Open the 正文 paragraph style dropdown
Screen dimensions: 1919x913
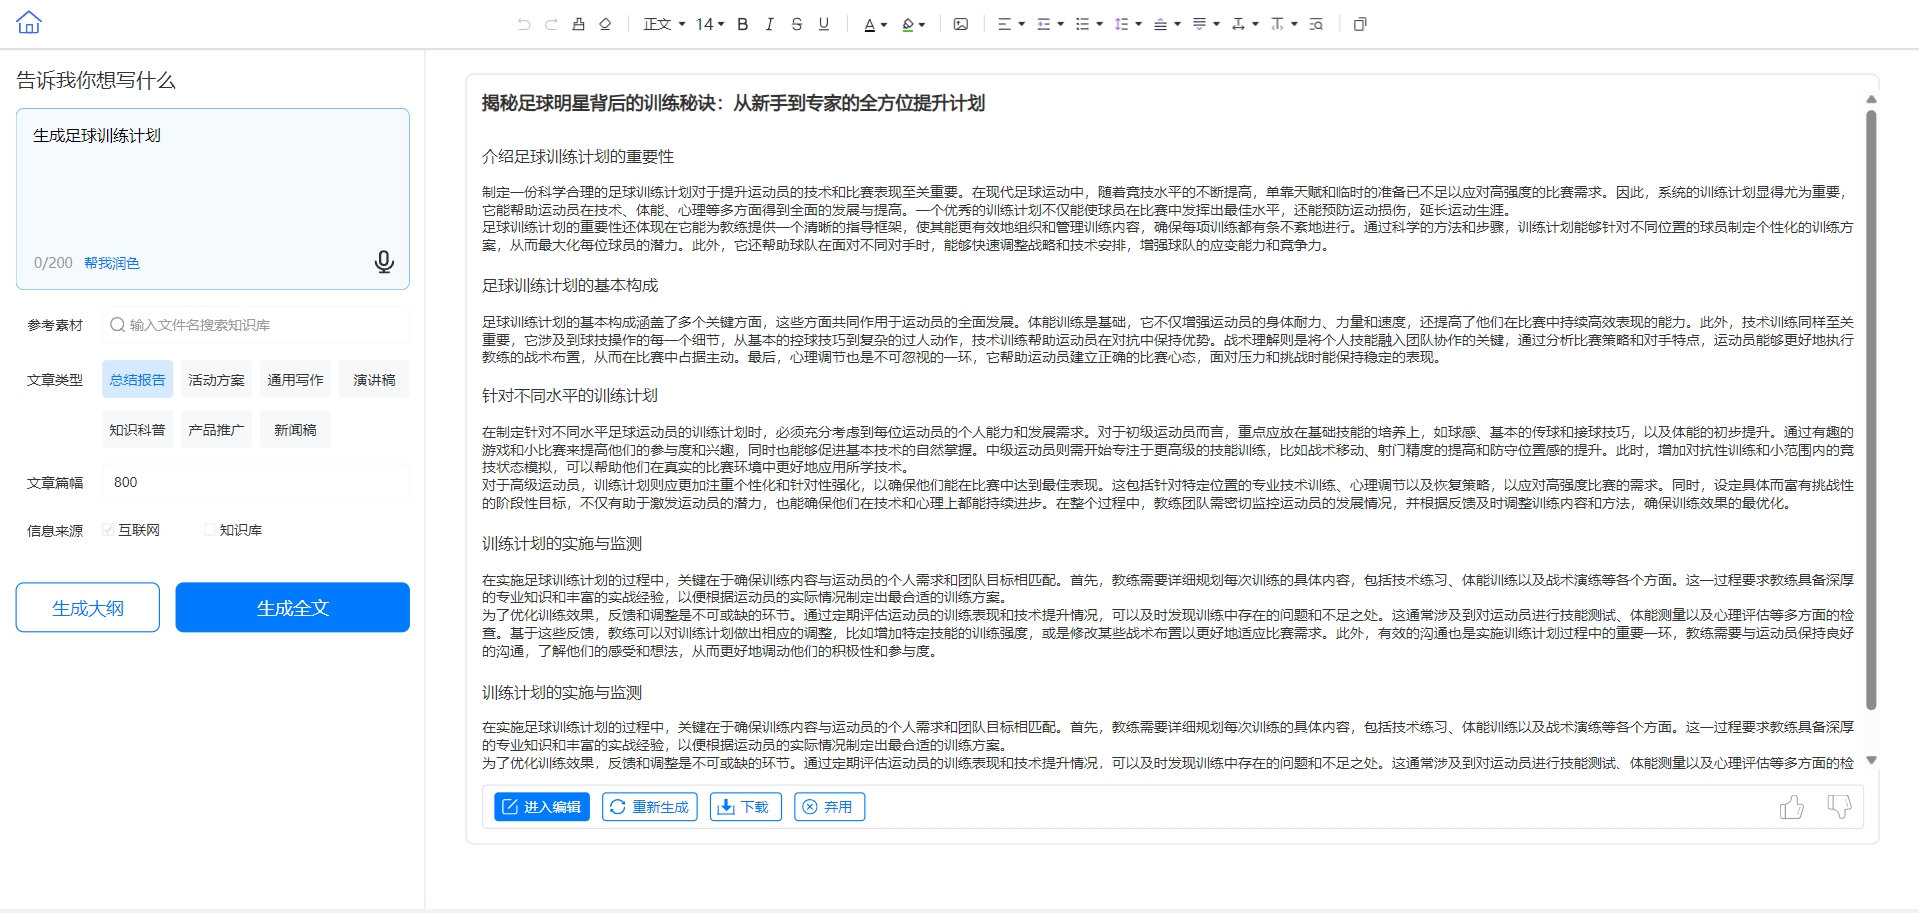[x=664, y=24]
